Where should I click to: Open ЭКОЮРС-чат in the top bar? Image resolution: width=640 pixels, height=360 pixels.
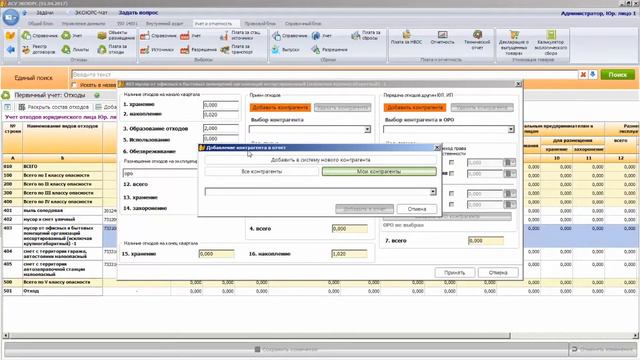coord(91,13)
